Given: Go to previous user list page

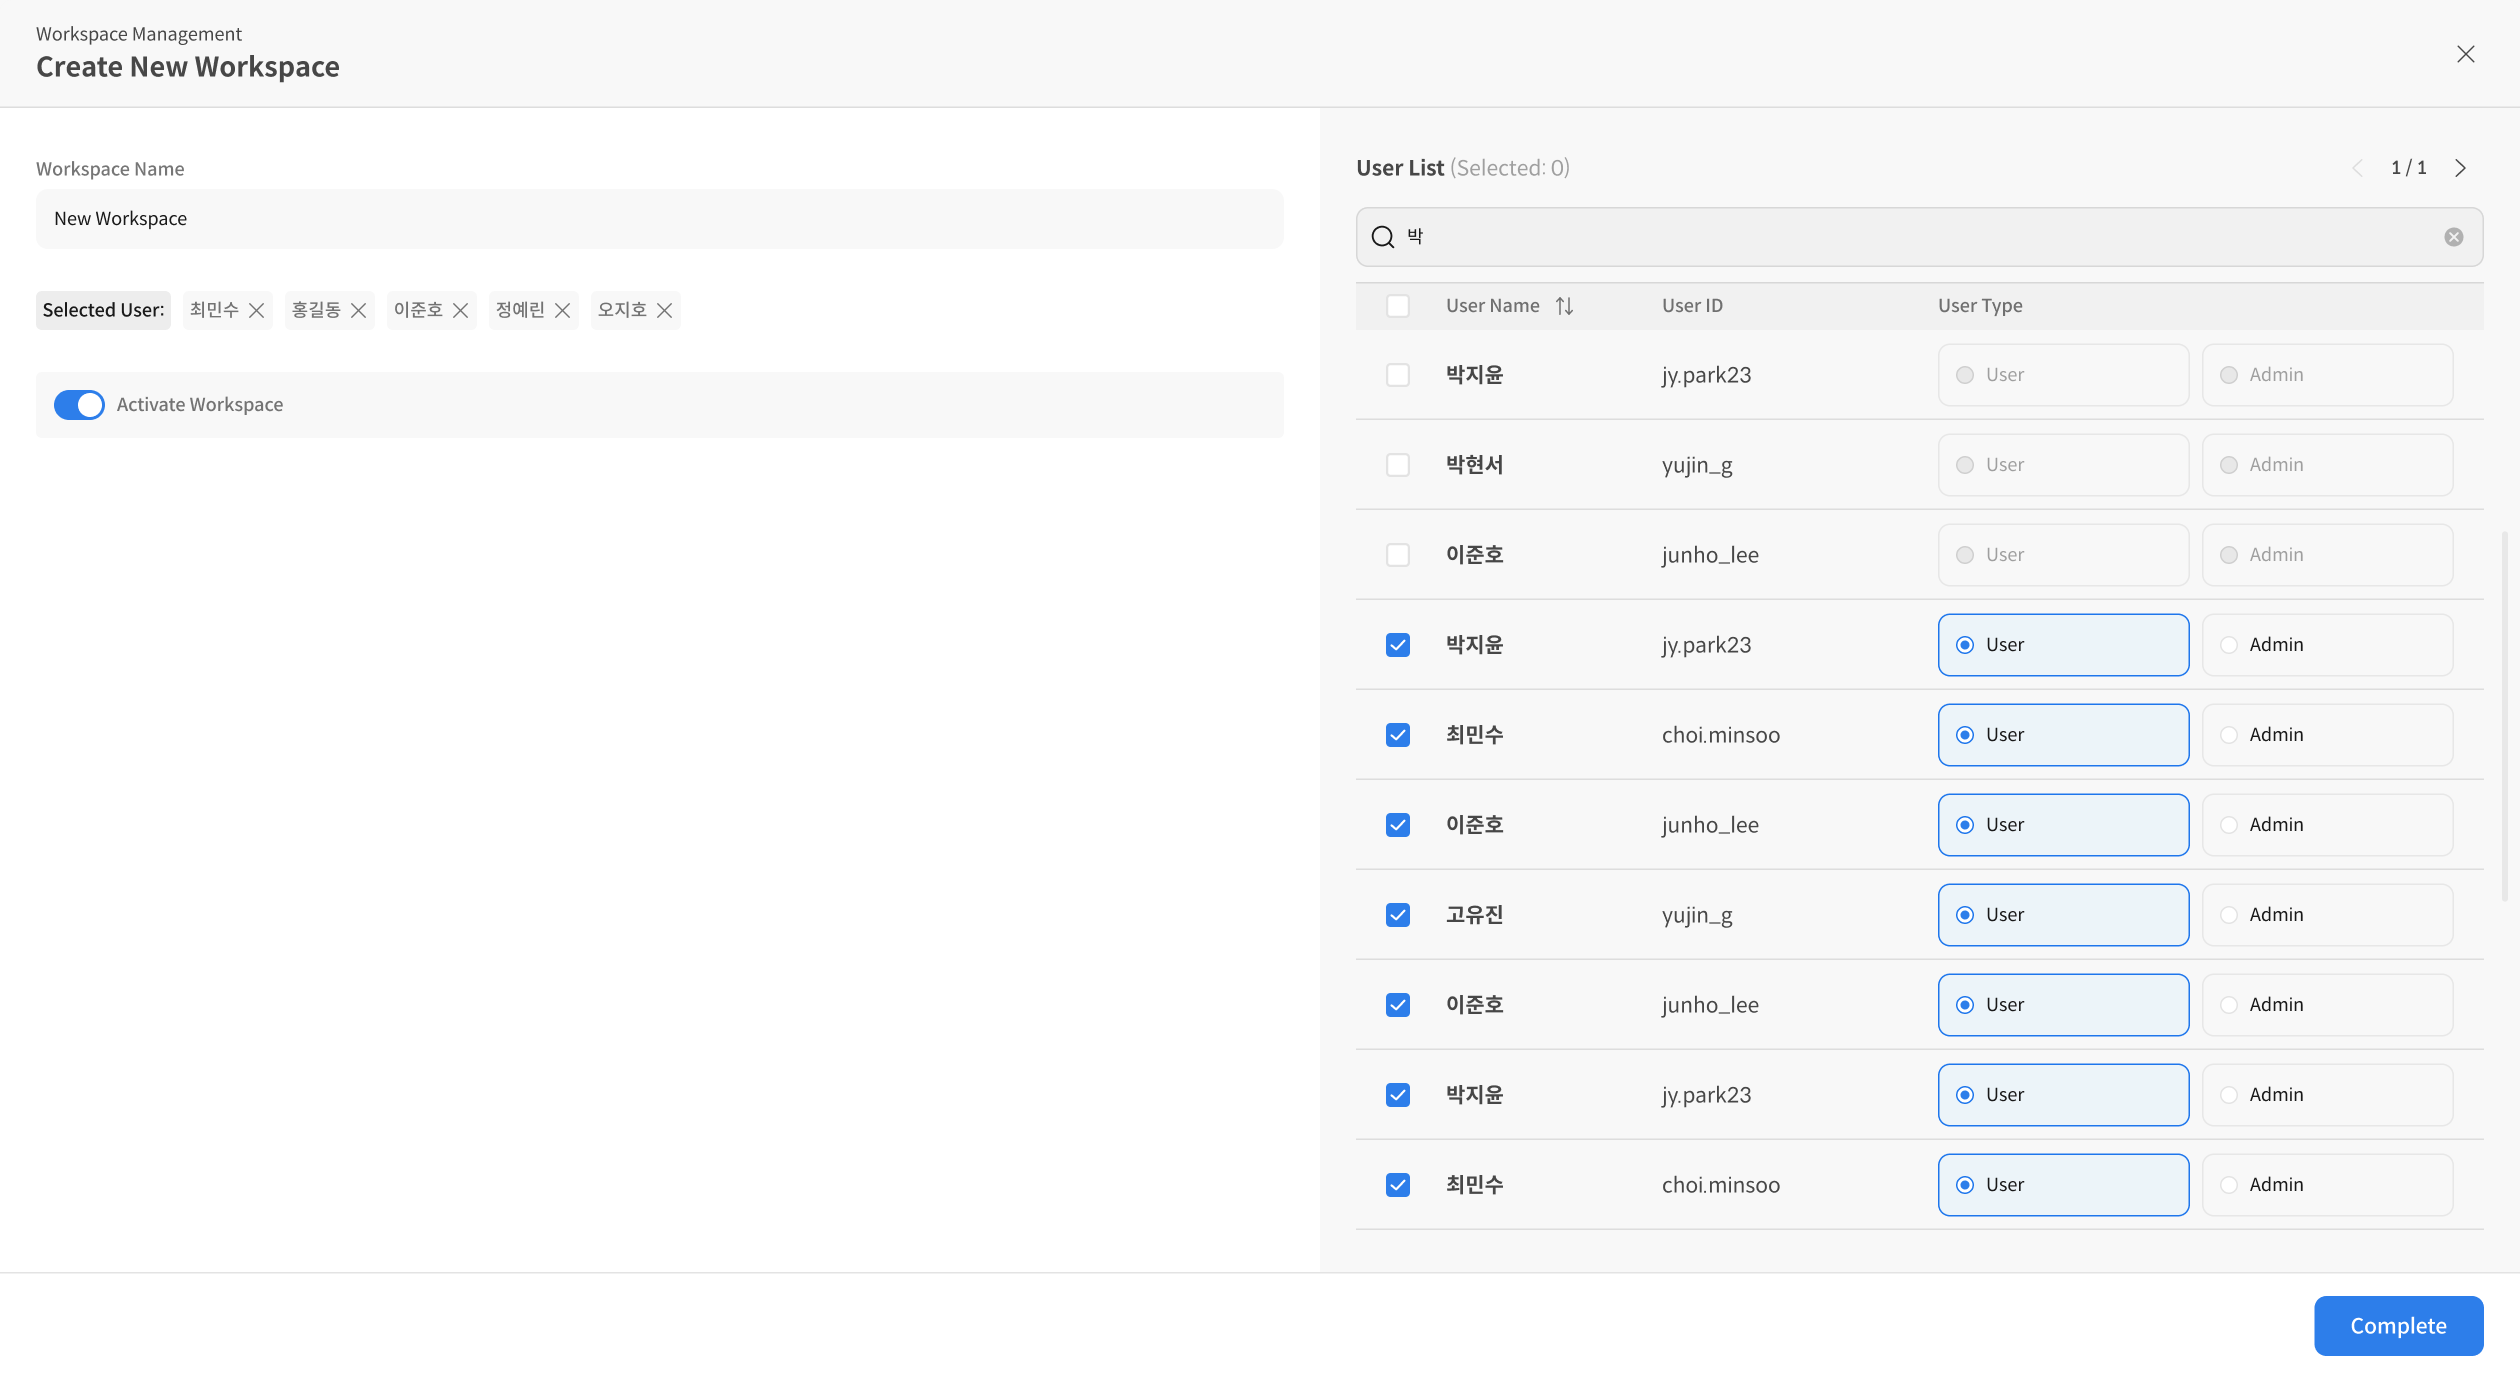Looking at the screenshot, I should click(x=2358, y=168).
